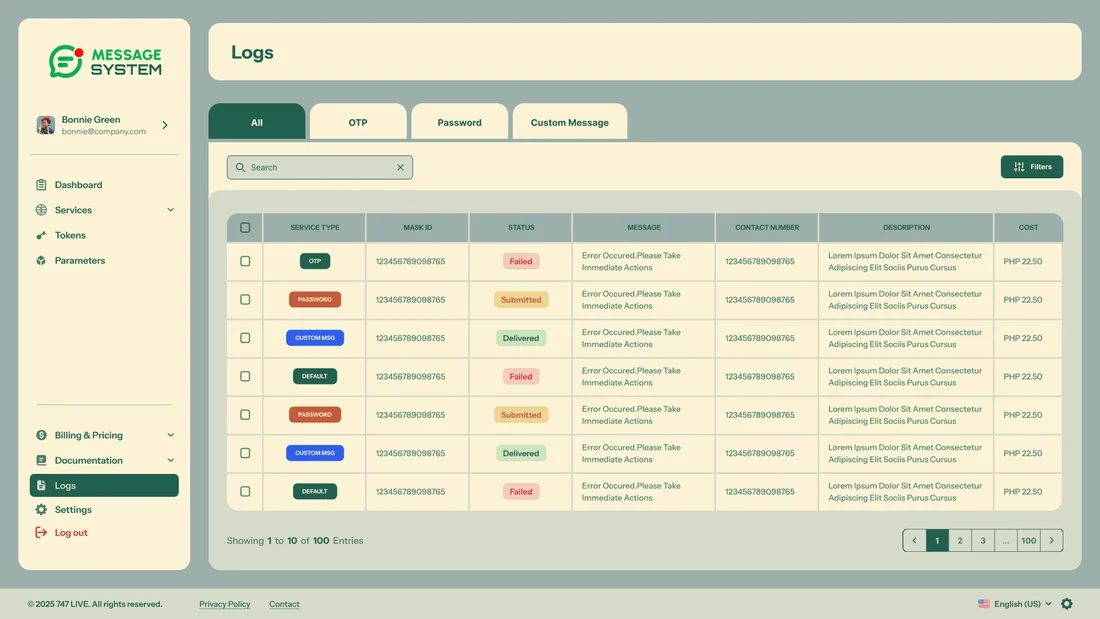Viewport: 1100px width, 619px height.
Task: Click the search magnifier icon
Action: point(241,167)
